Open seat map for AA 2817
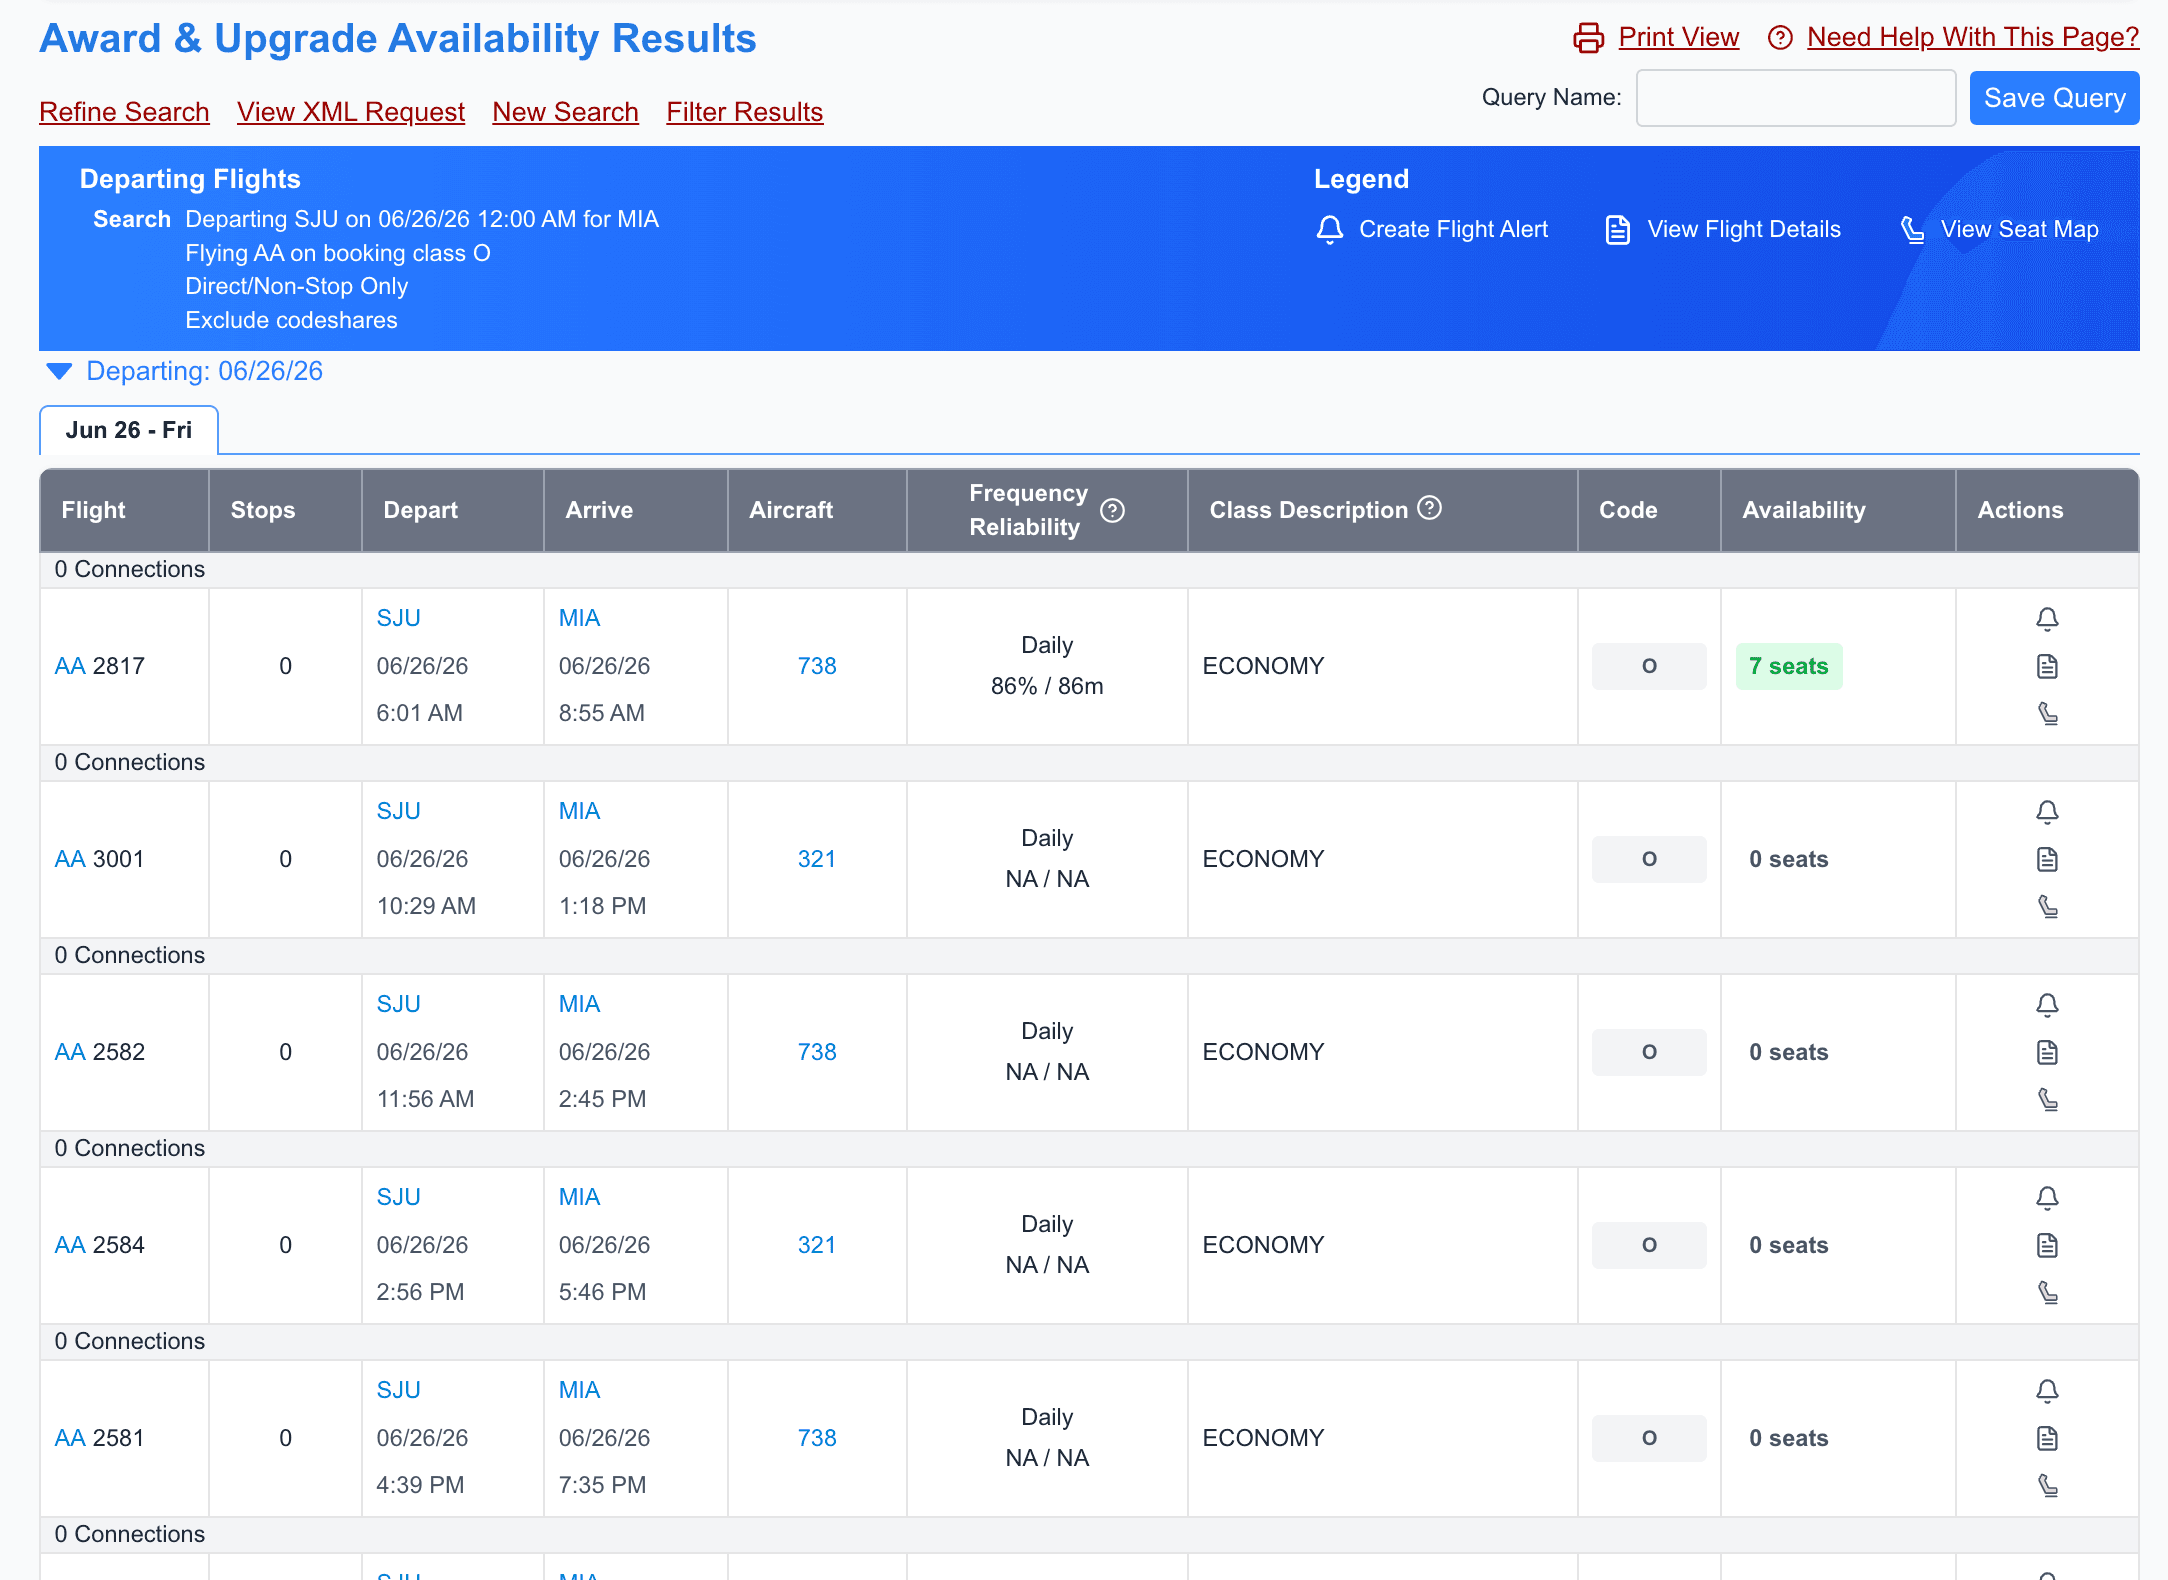2168x1580 pixels. 2047,713
